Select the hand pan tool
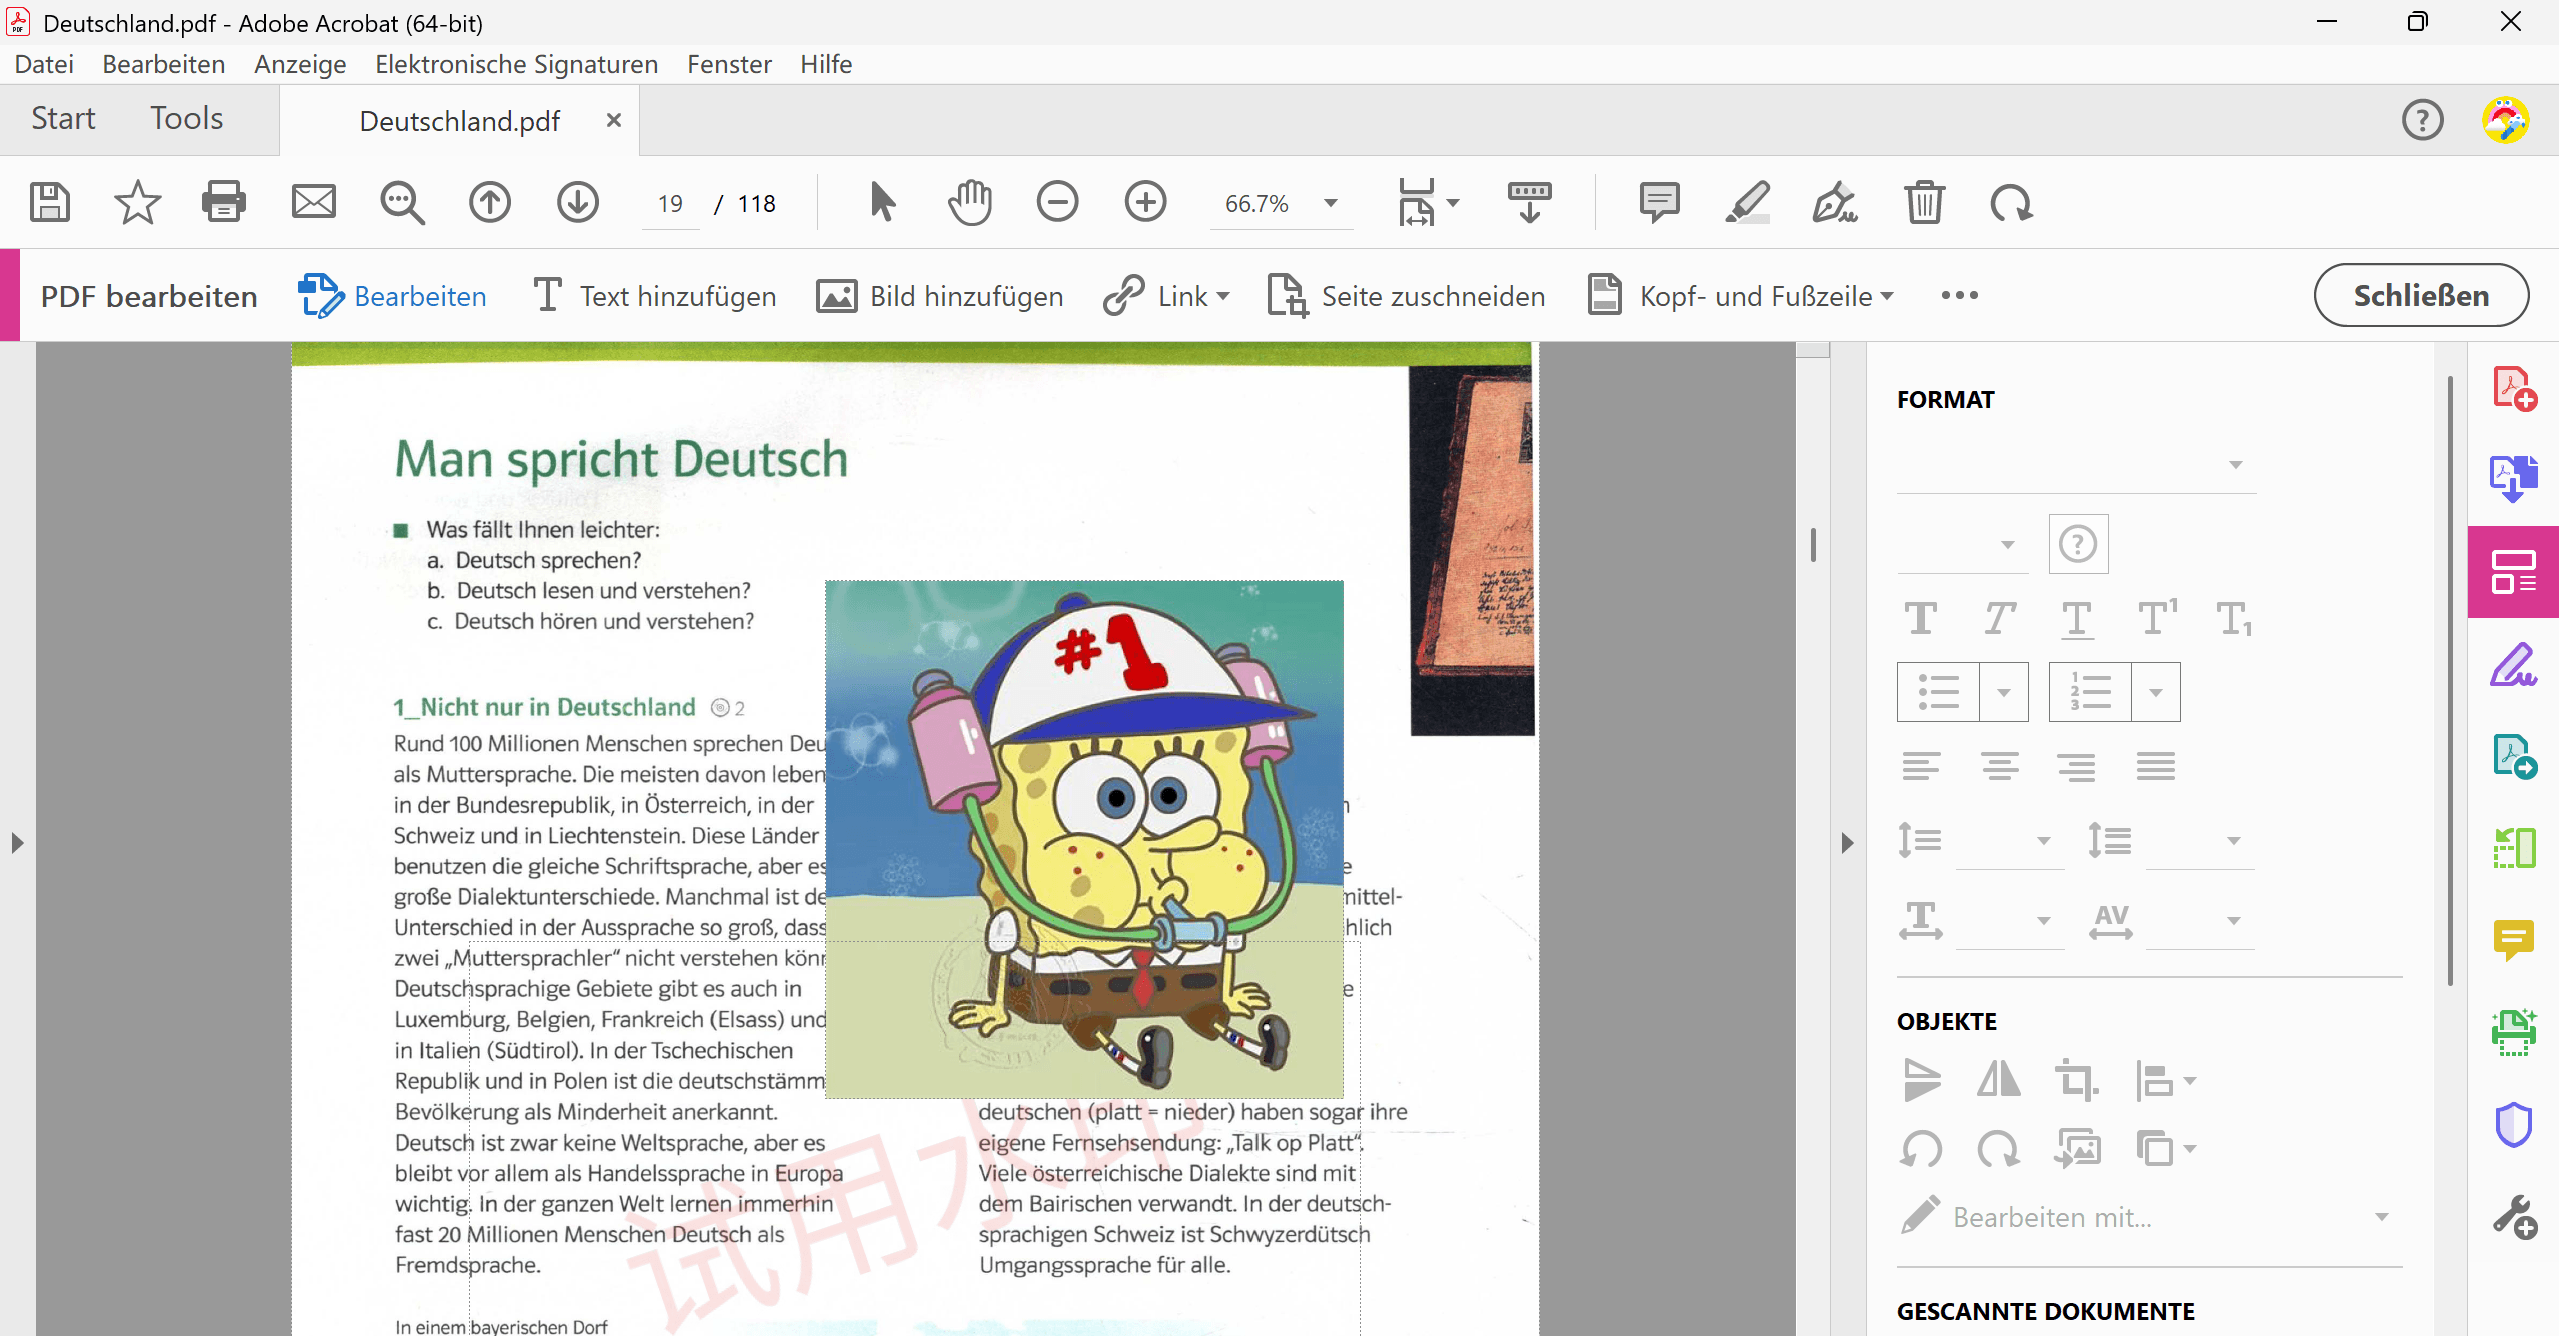The width and height of the screenshot is (2559, 1336). [970, 203]
